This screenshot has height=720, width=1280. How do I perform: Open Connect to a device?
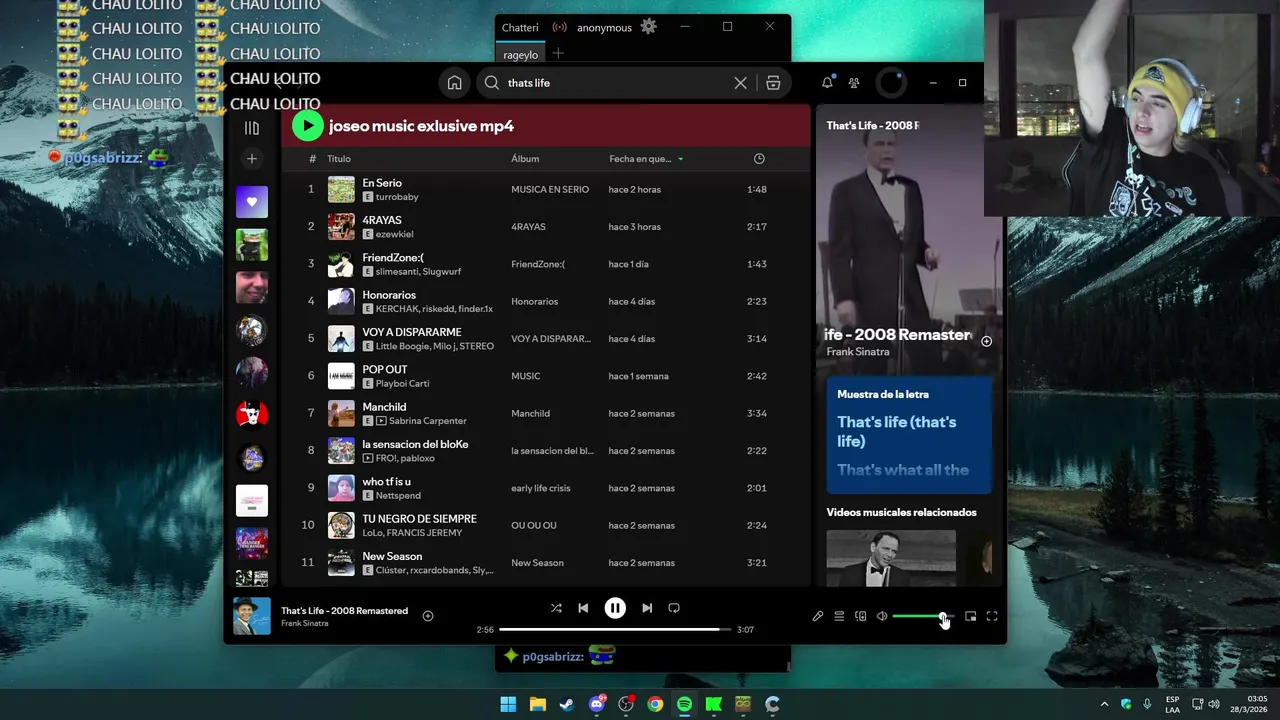861,616
